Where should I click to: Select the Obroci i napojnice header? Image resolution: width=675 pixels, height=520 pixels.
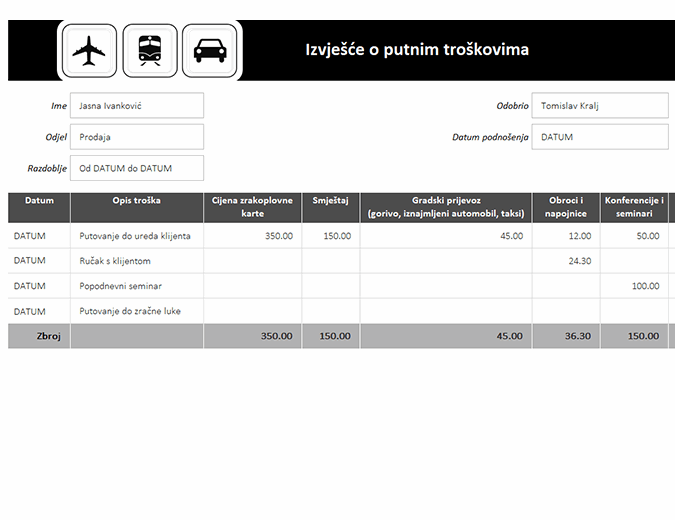[x=566, y=207]
